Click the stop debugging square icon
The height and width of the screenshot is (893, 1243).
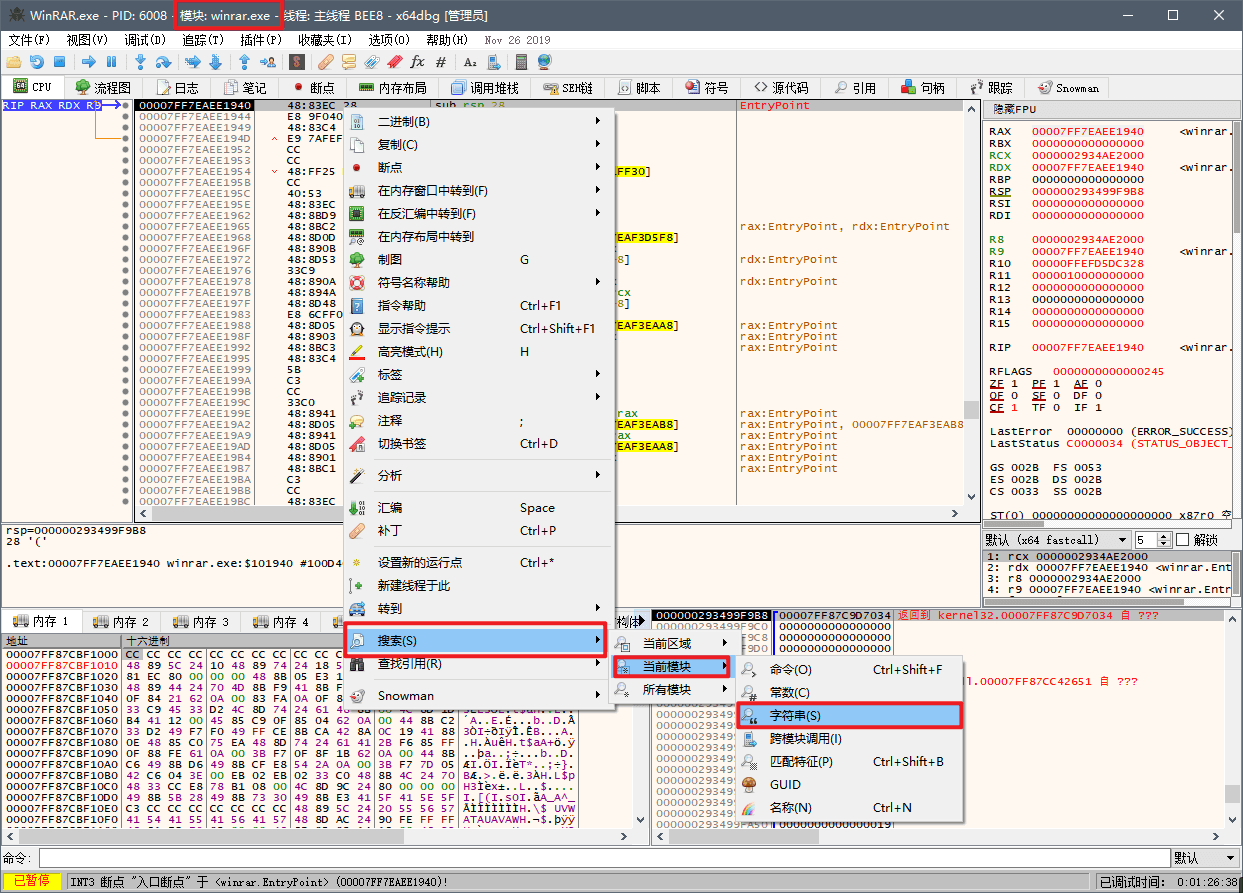pyautogui.click(x=59, y=61)
